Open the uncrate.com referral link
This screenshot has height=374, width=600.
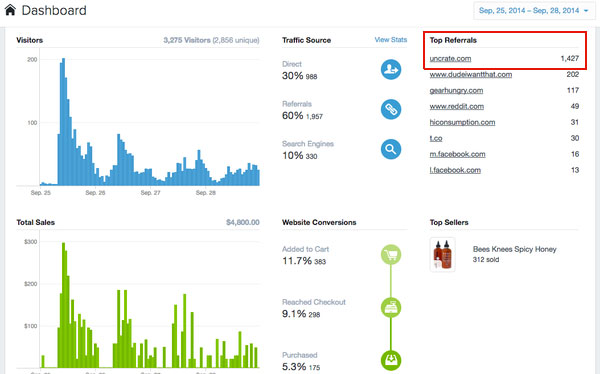(450, 59)
